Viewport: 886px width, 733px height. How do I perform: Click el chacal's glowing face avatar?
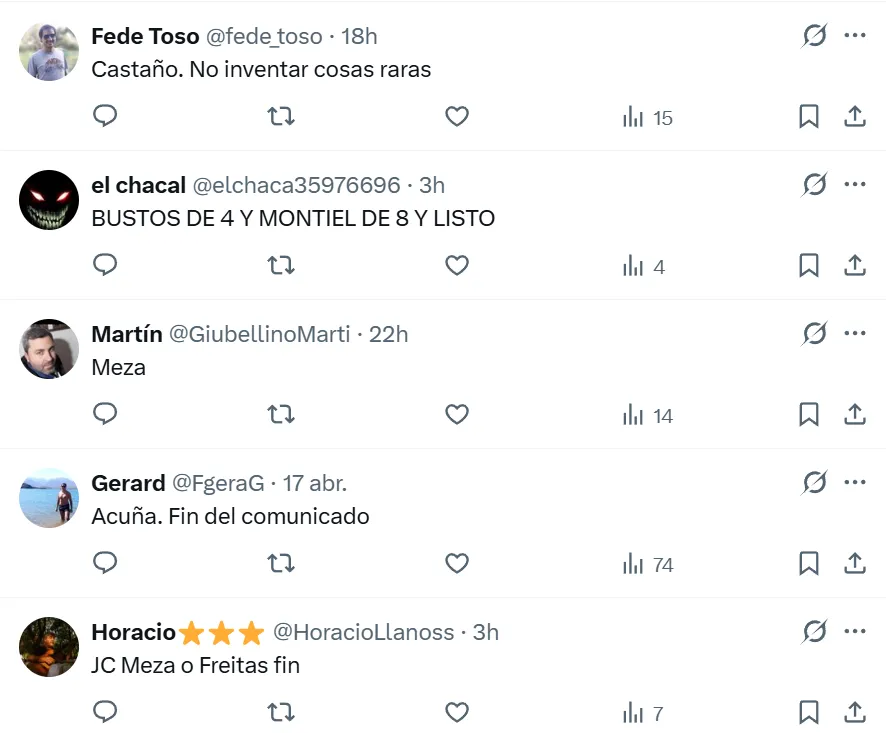(49, 200)
